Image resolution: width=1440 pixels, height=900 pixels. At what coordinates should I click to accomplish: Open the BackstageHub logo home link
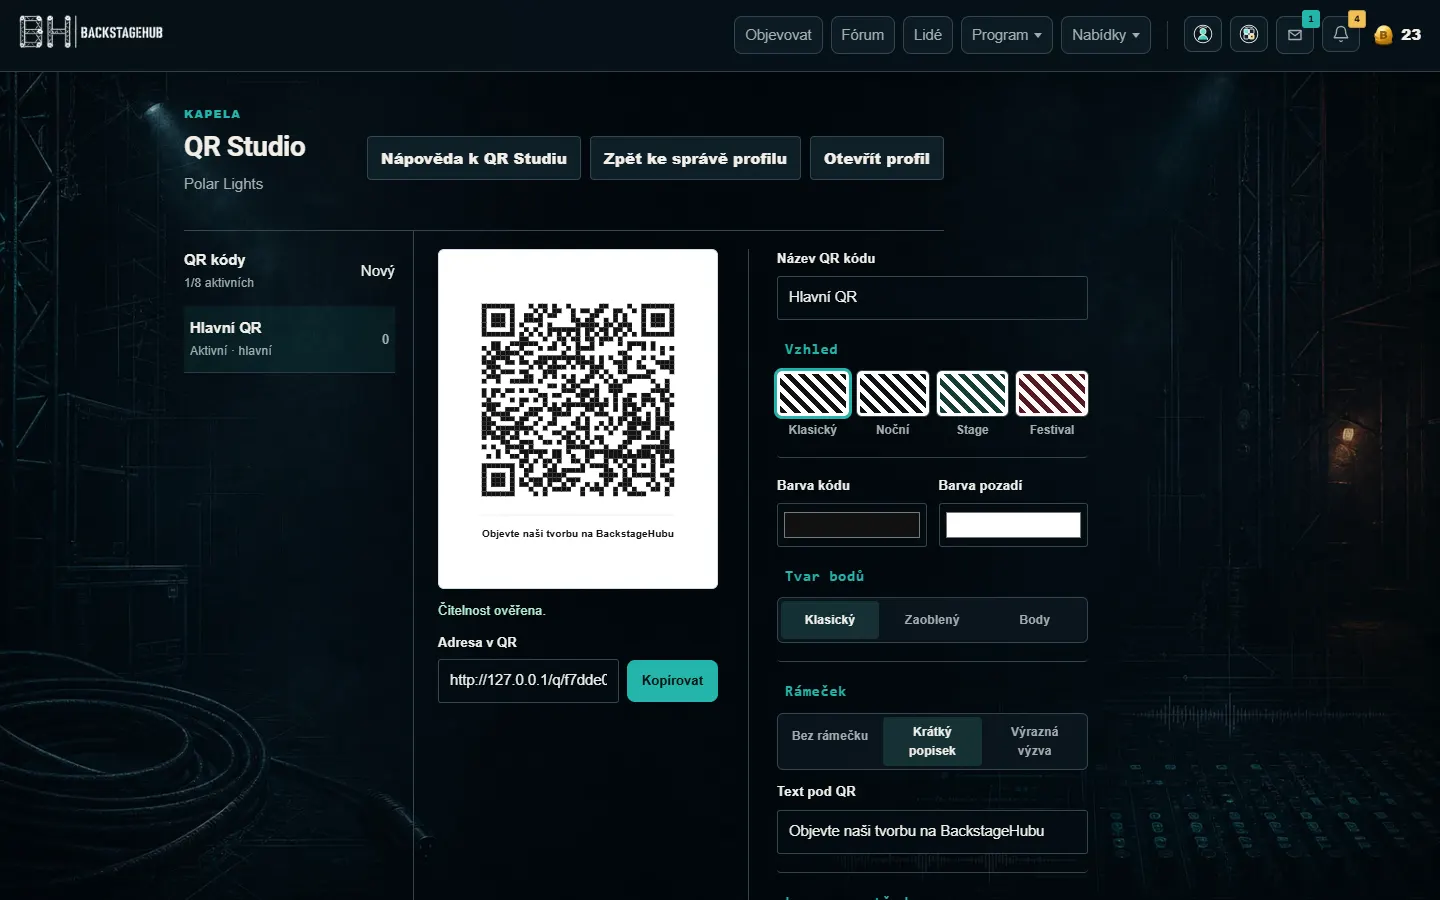[91, 33]
